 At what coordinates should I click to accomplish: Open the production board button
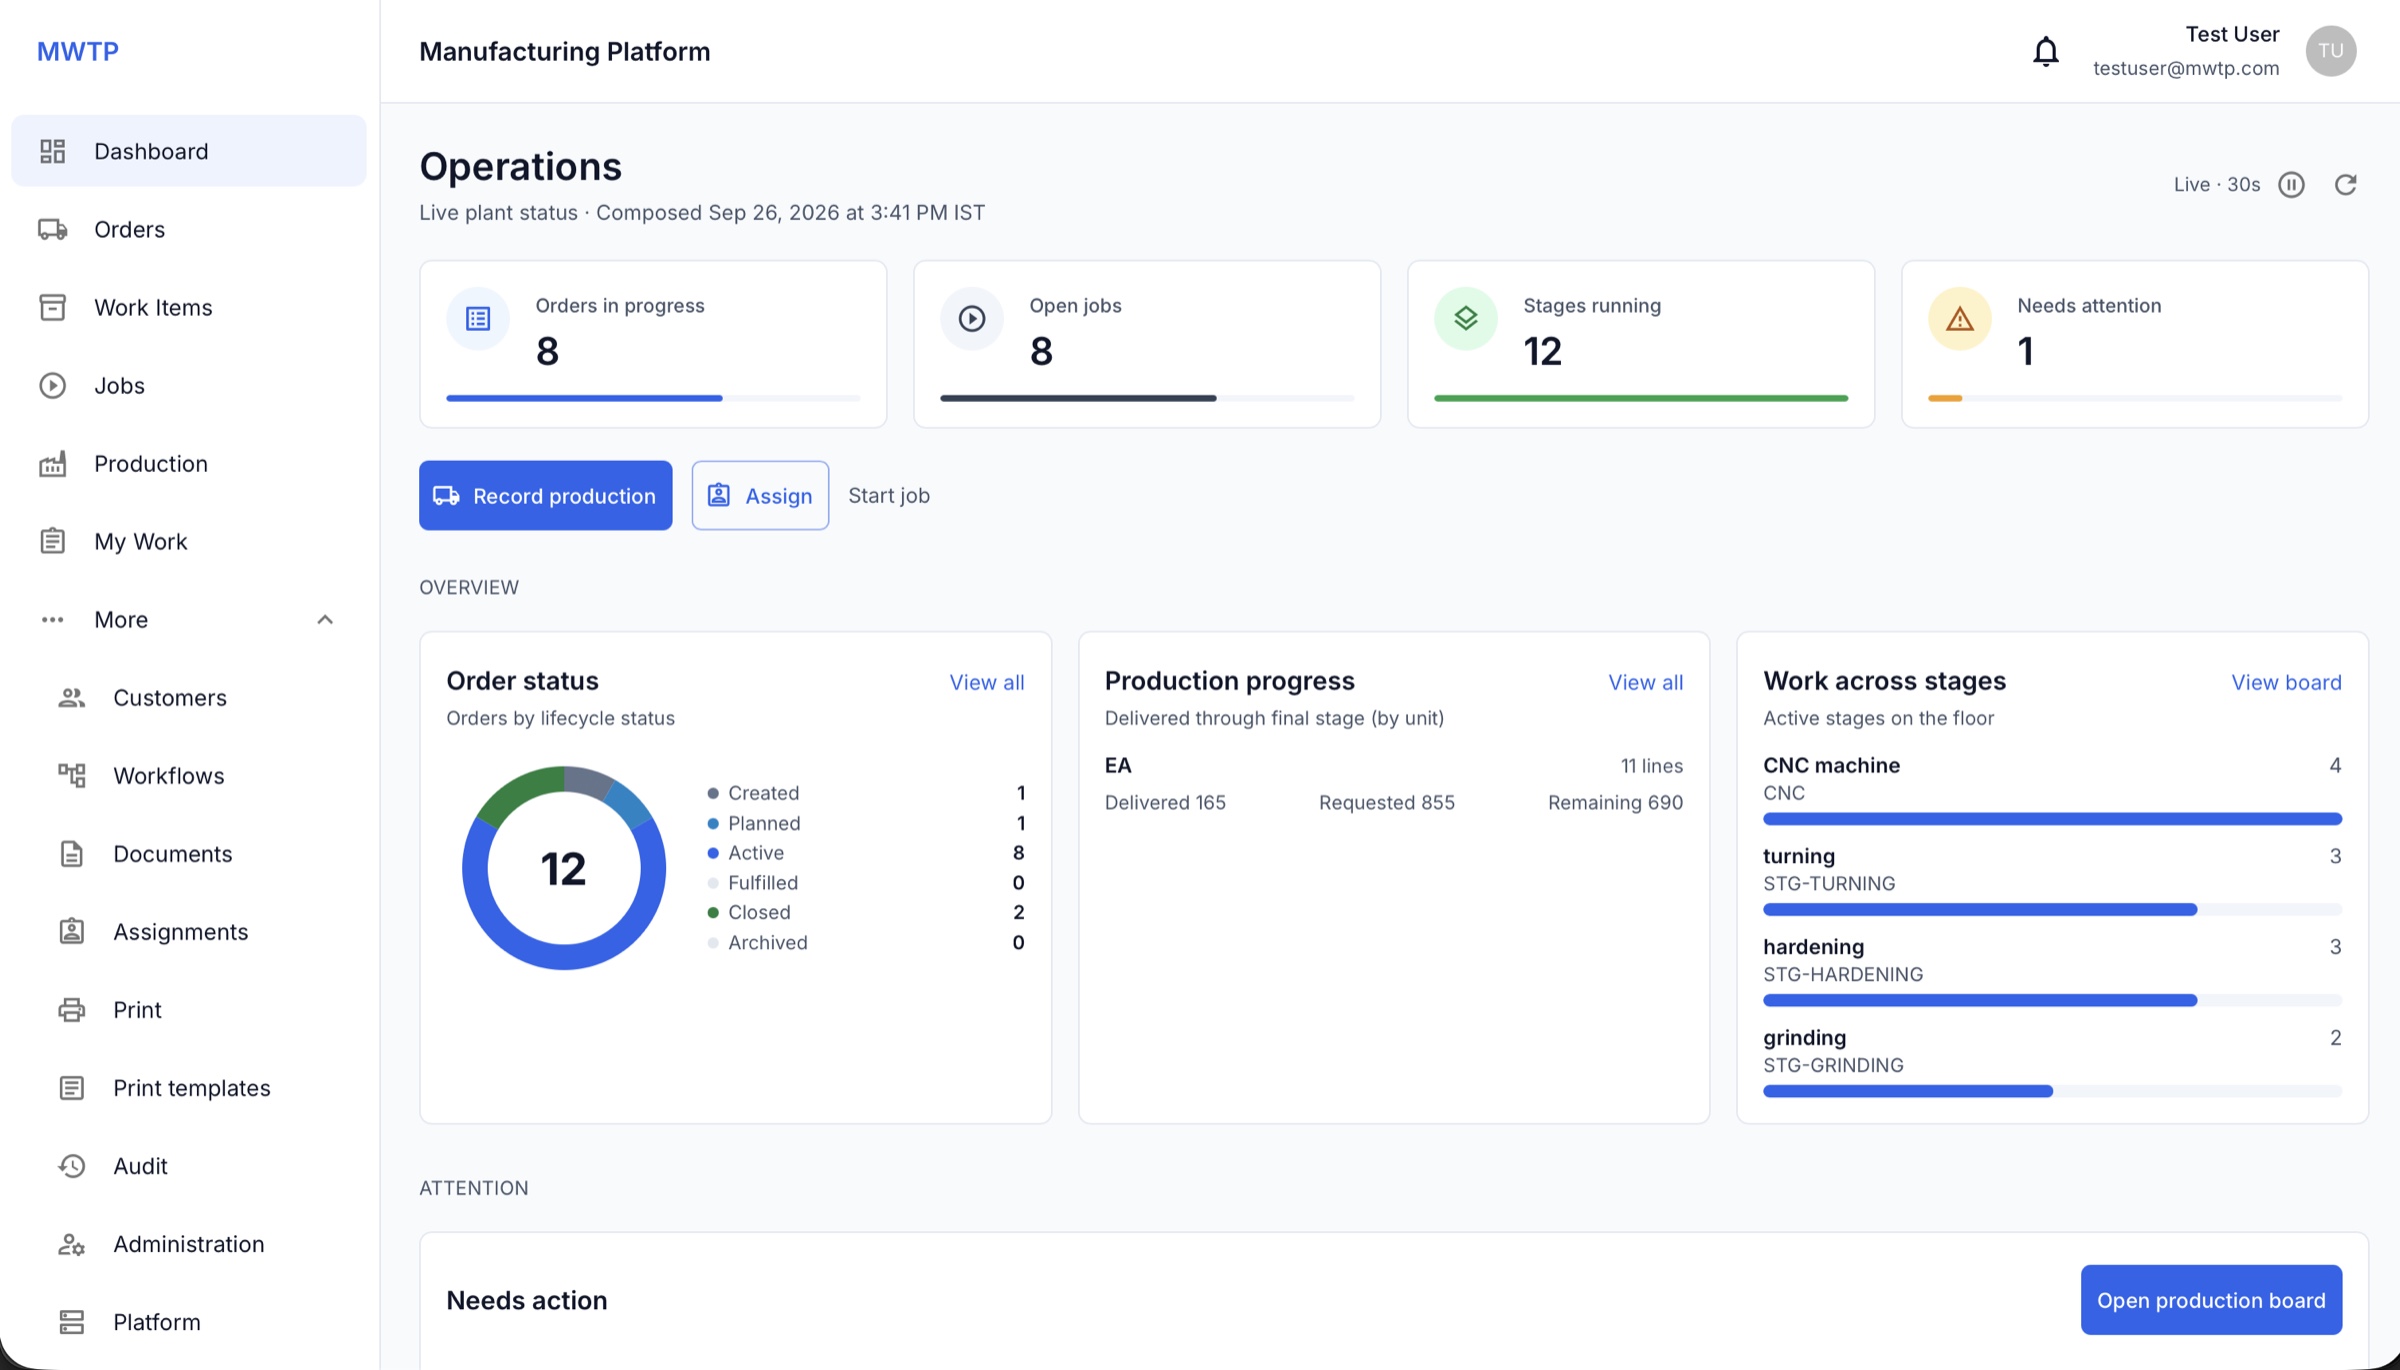(x=2211, y=1300)
